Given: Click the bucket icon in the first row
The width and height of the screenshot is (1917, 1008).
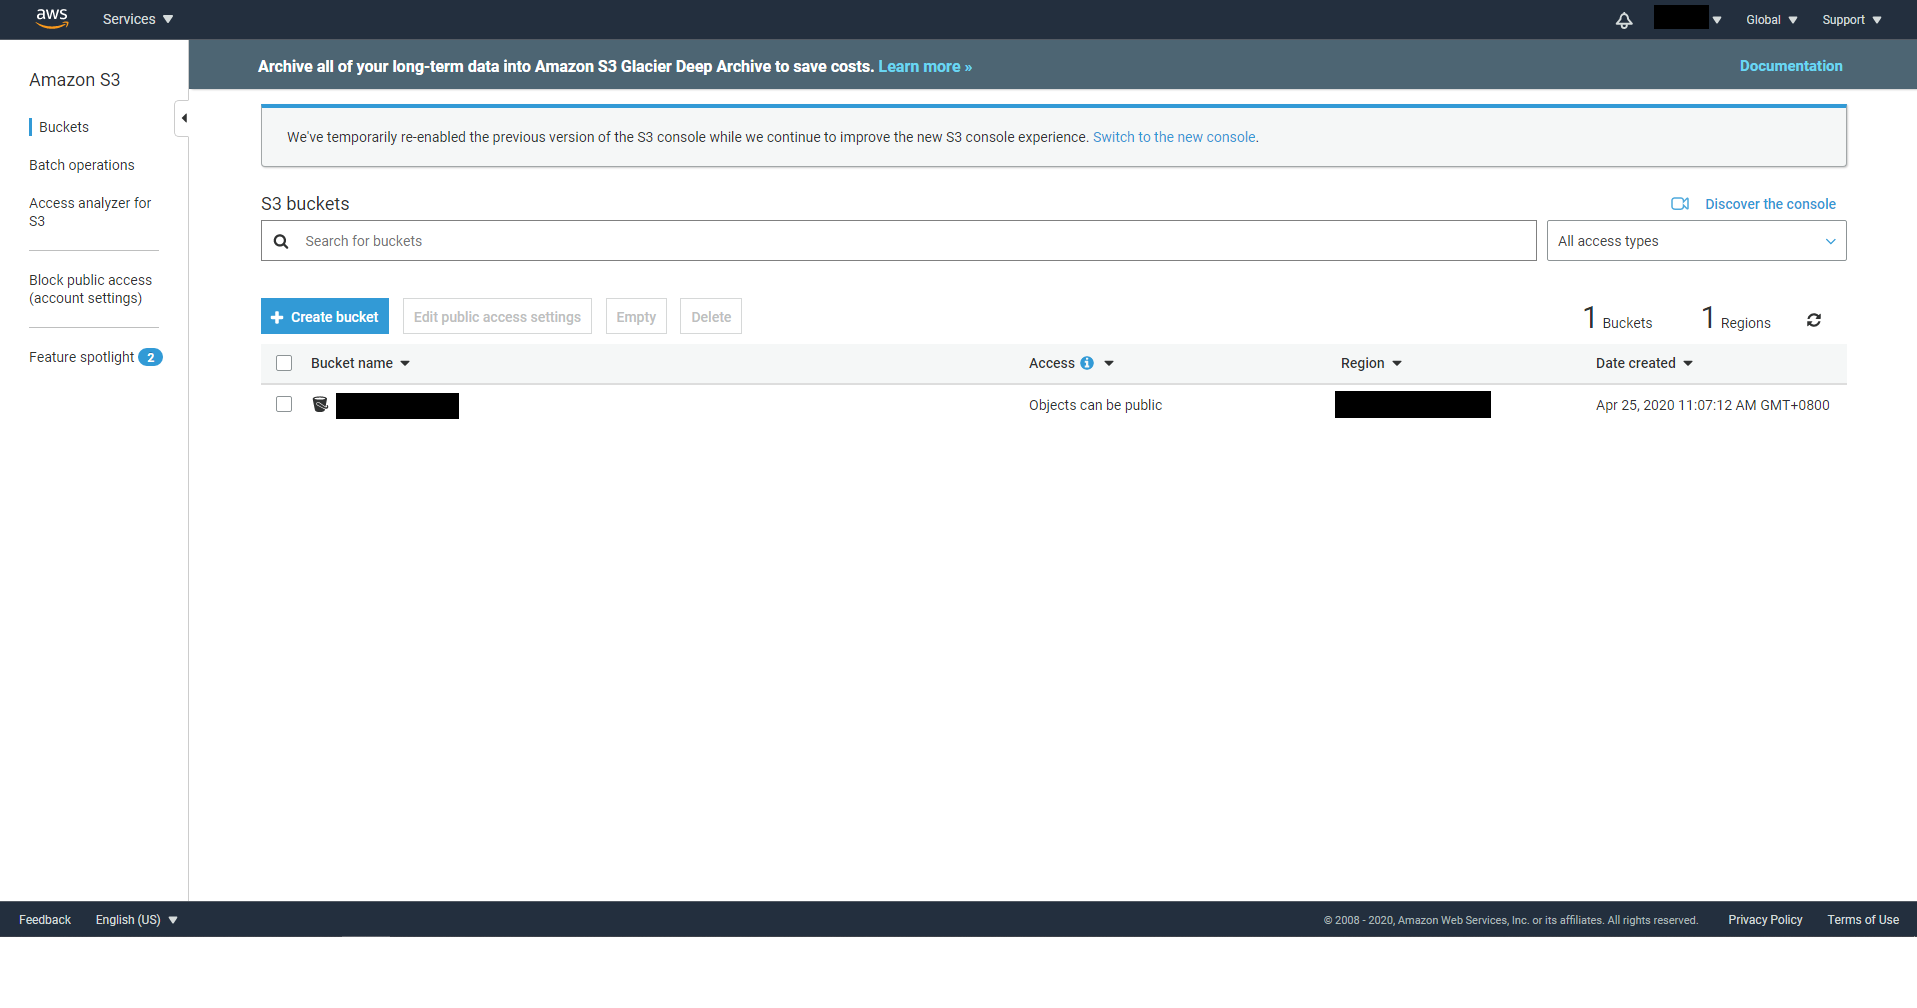Looking at the screenshot, I should coord(320,404).
